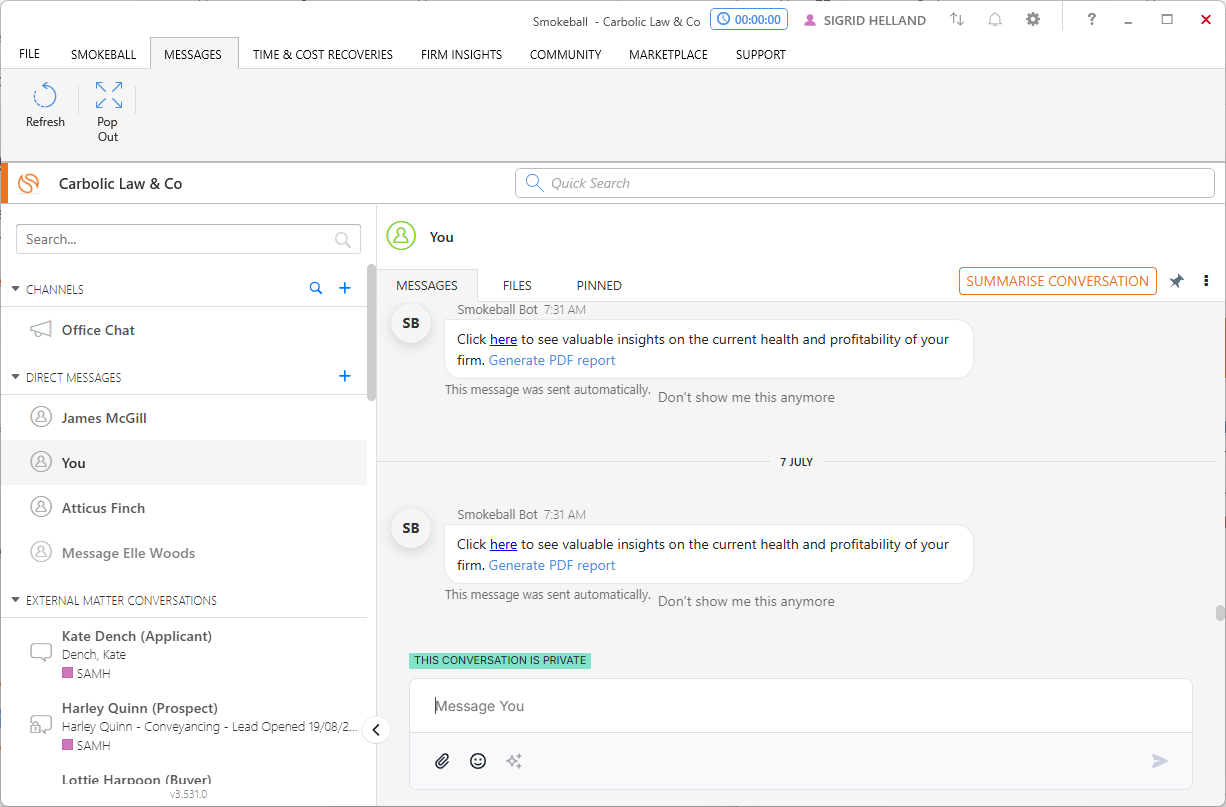Viewport: 1226px width, 807px height.
Task: Click Generate PDF report in 7 July message
Action: coord(552,565)
